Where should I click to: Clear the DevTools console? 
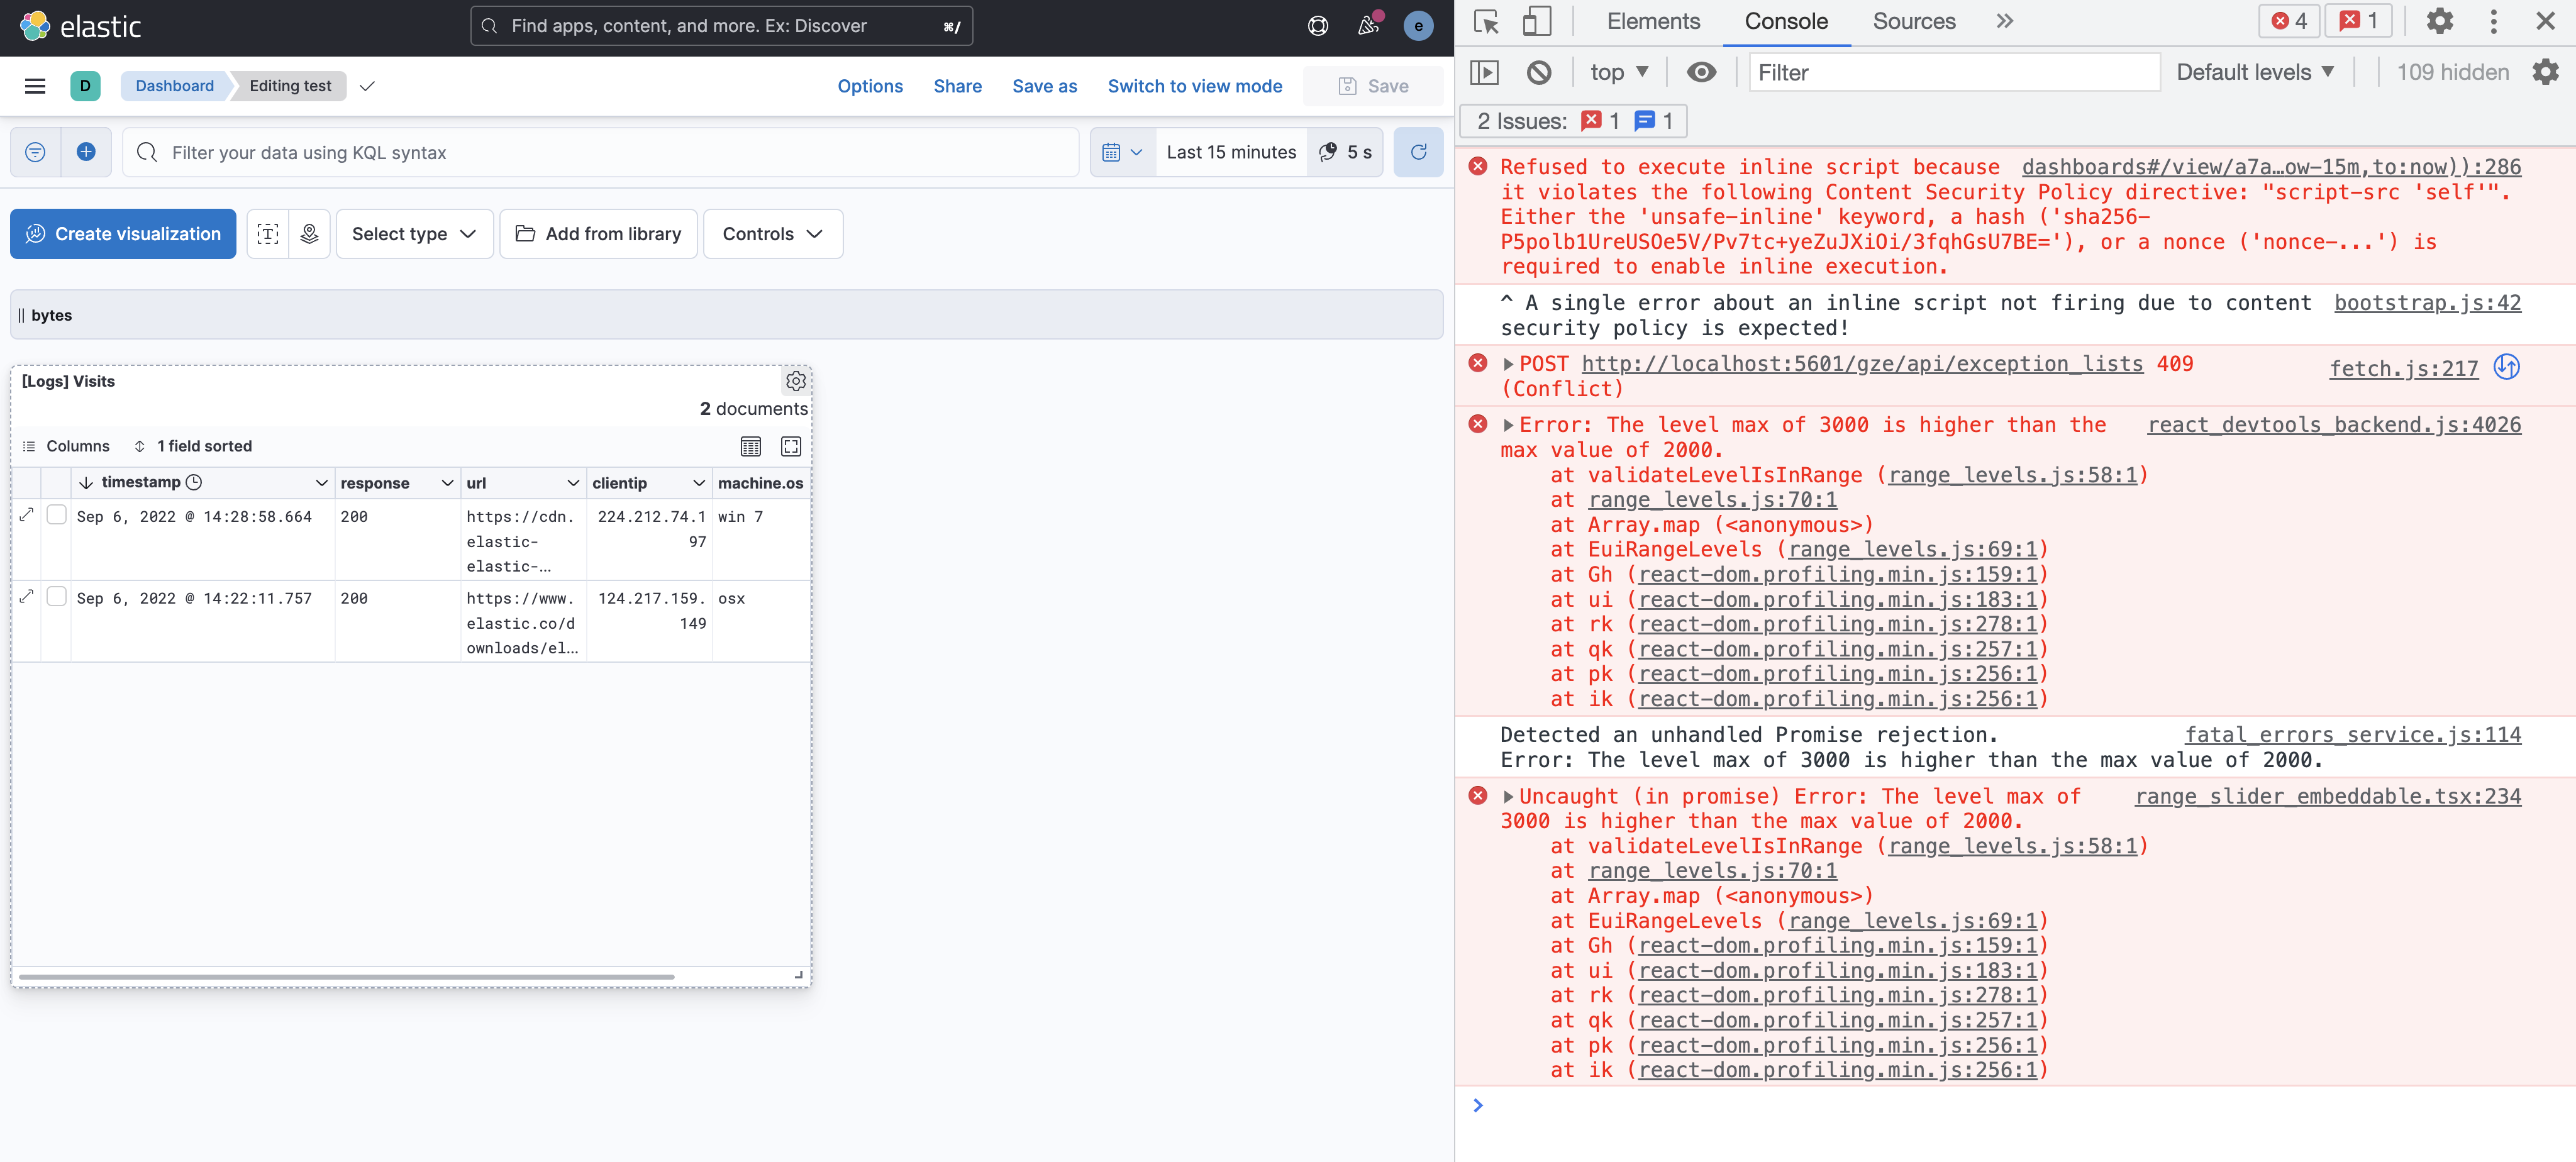point(1539,71)
